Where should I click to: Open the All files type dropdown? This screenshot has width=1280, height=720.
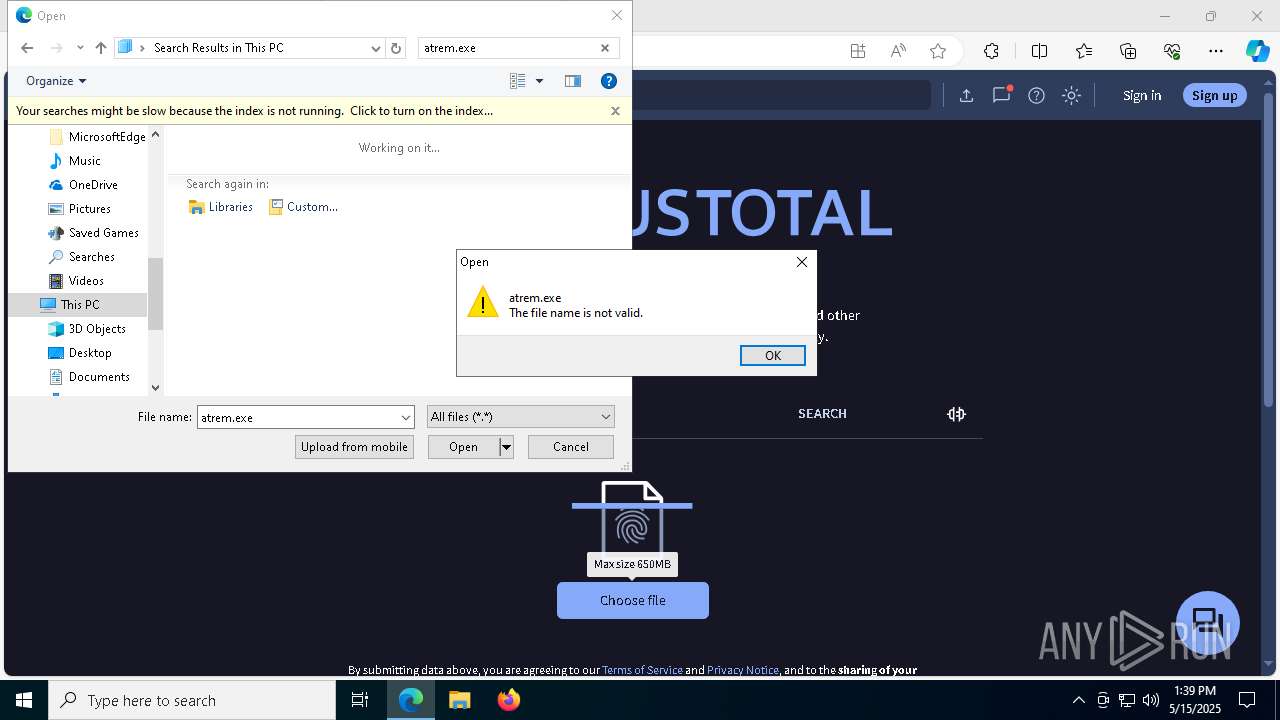pyautogui.click(x=520, y=417)
